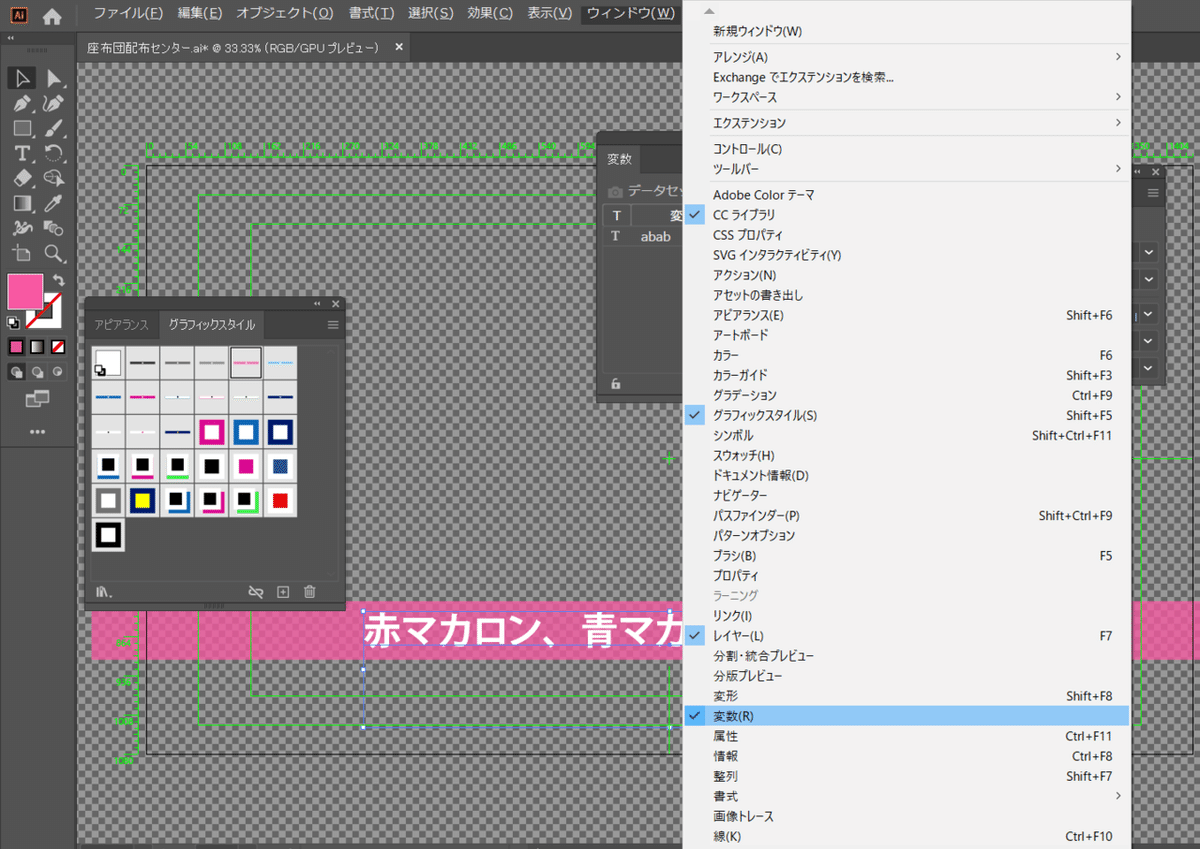This screenshot has width=1200, height=849.
Task: Open the ファイル(F) menu
Action: pos(128,14)
